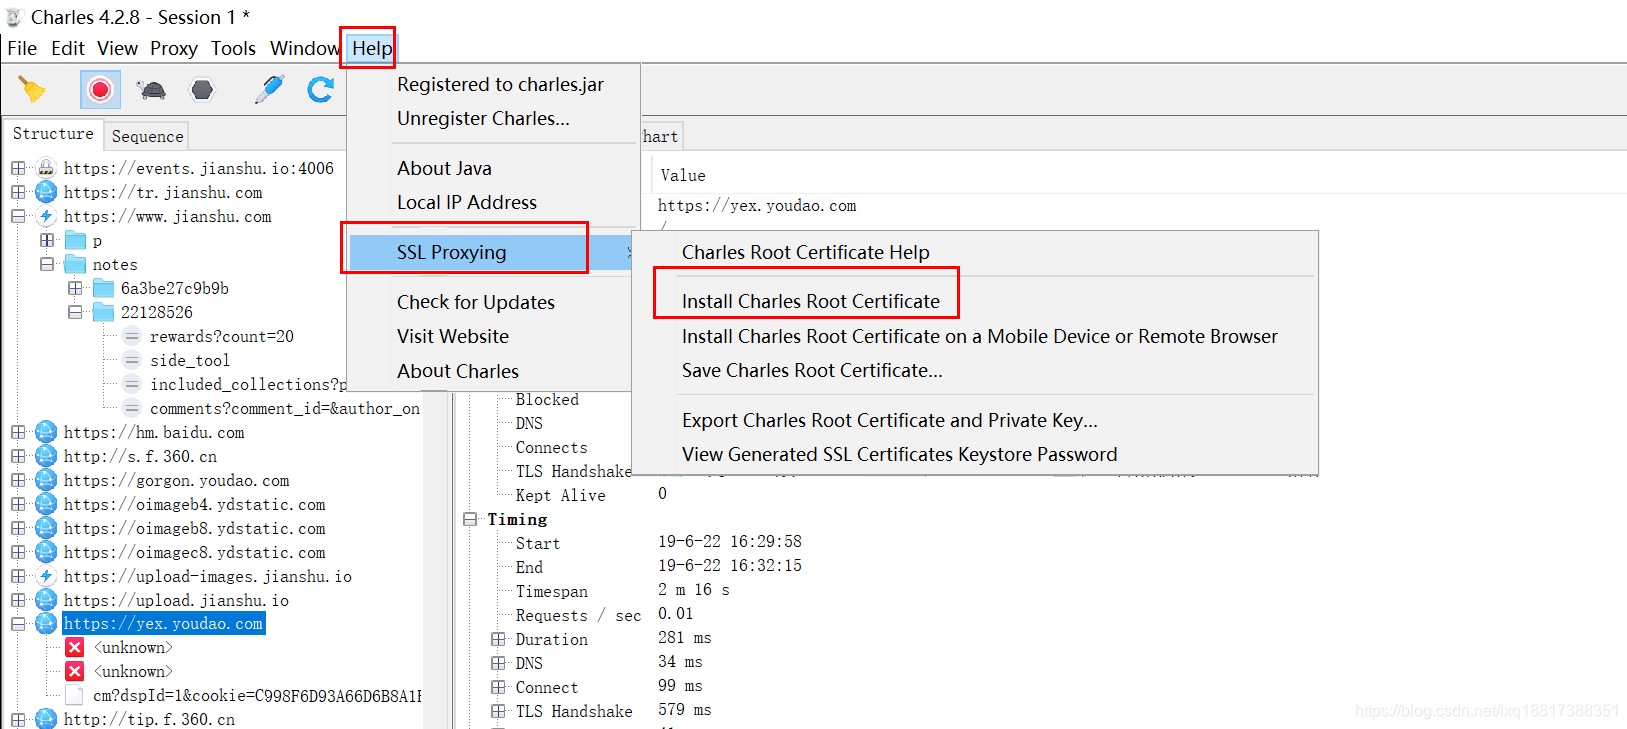The height and width of the screenshot is (729, 1627).
Task: Click the globe icon for gorgon.youdao.com
Action: point(46,480)
